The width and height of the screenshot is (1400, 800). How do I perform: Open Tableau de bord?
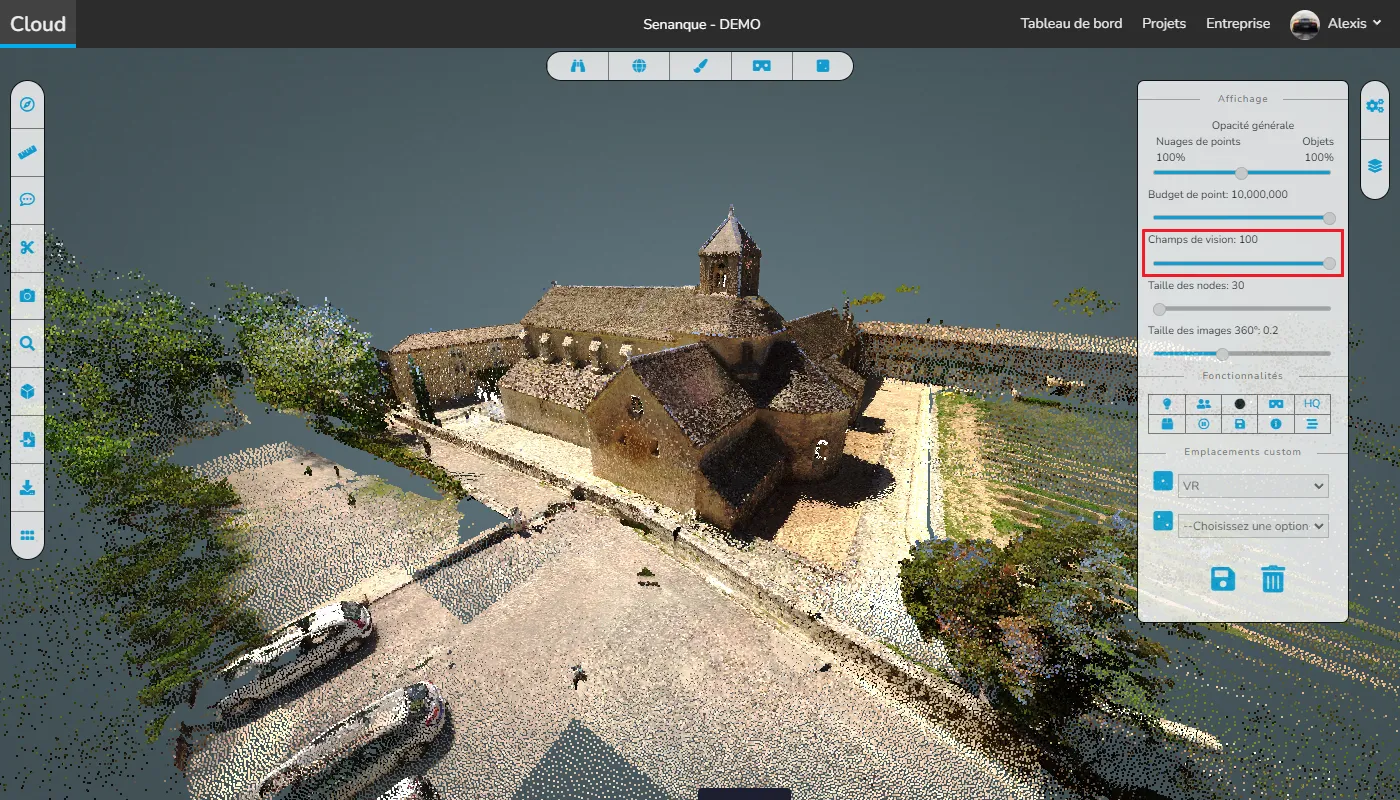coord(1071,23)
